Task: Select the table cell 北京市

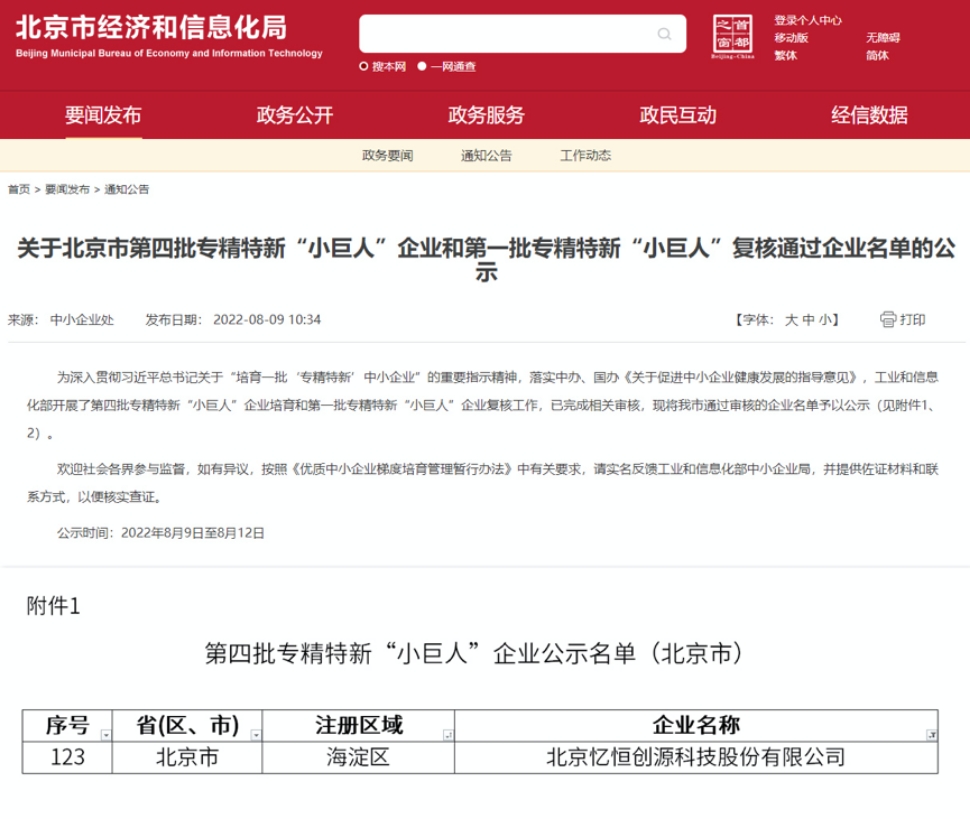Action: pos(187,757)
